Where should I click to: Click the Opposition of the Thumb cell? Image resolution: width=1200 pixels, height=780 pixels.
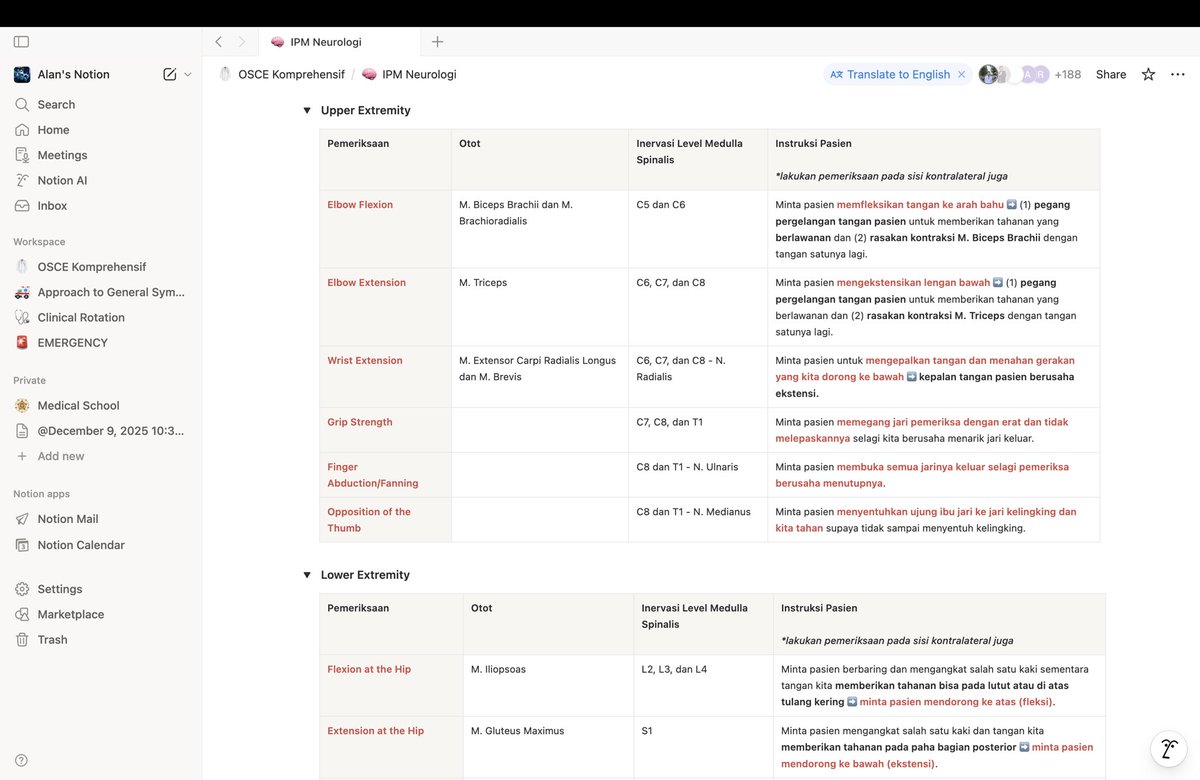point(385,520)
